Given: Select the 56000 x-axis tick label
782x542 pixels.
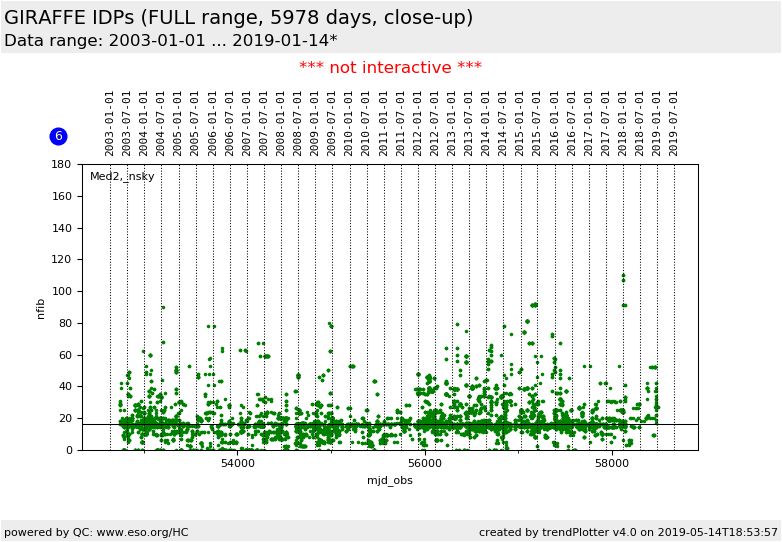Looking at the screenshot, I should coord(425,464).
